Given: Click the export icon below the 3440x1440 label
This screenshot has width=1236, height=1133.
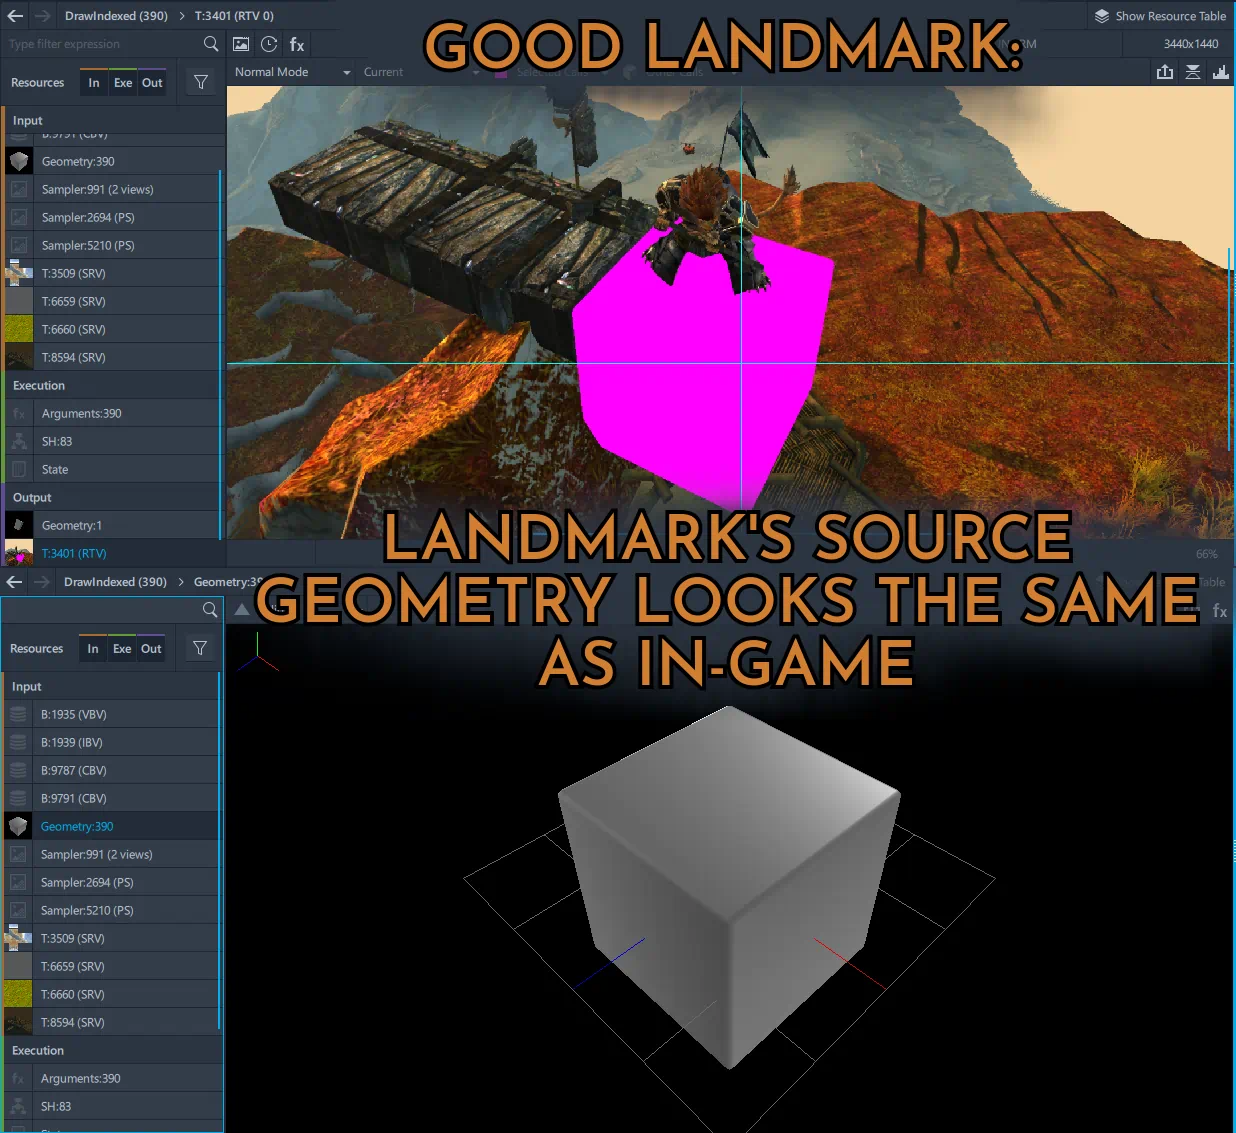Looking at the screenshot, I should point(1165,72).
